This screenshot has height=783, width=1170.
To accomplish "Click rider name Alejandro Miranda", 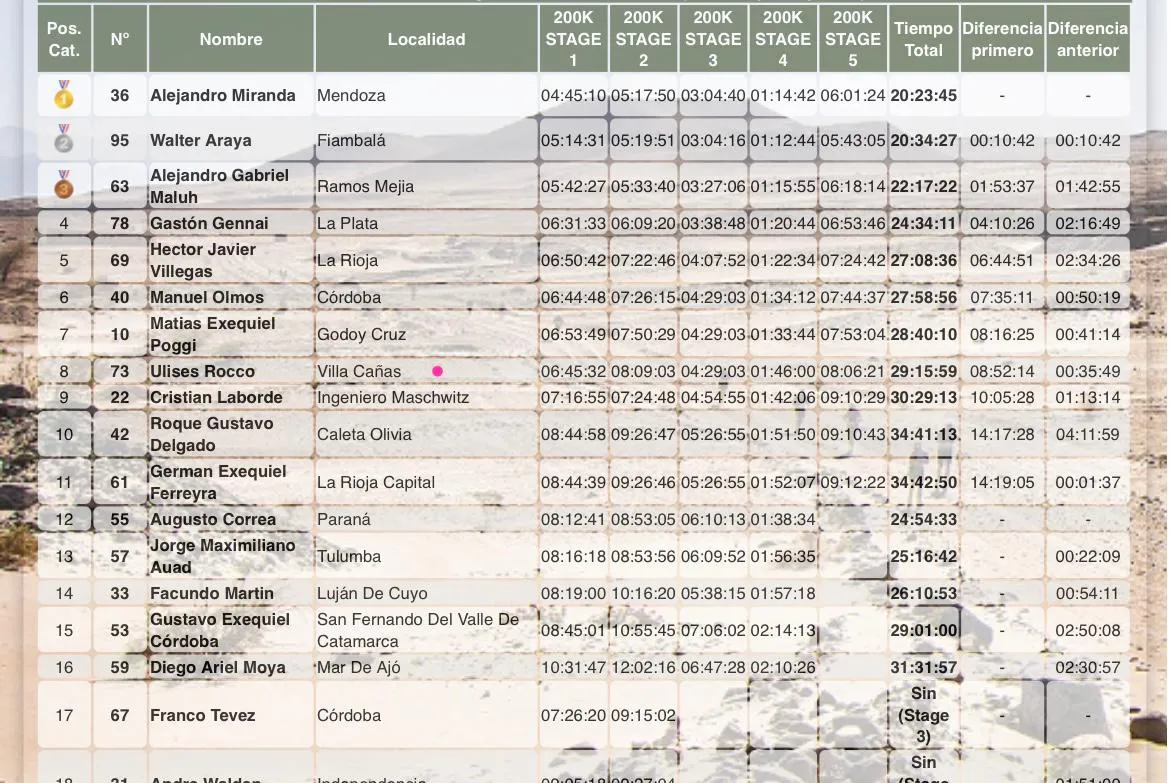I will [223, 96].
